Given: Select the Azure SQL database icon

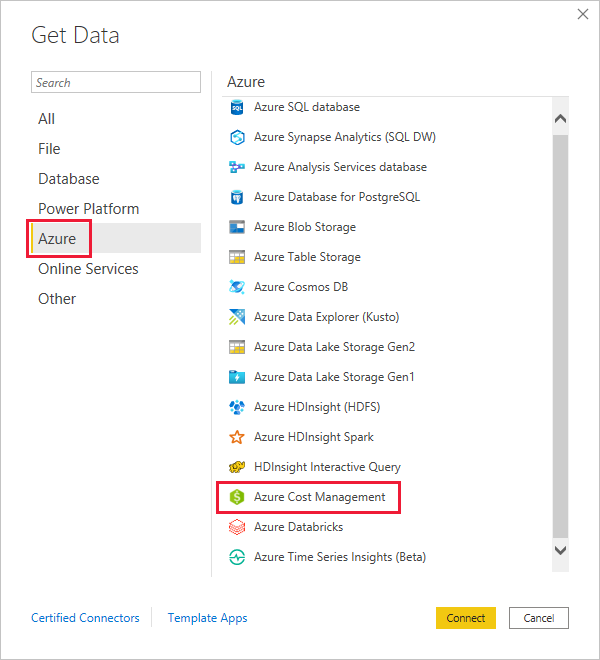Looking at the screenshot, I should tap(237, 107).
